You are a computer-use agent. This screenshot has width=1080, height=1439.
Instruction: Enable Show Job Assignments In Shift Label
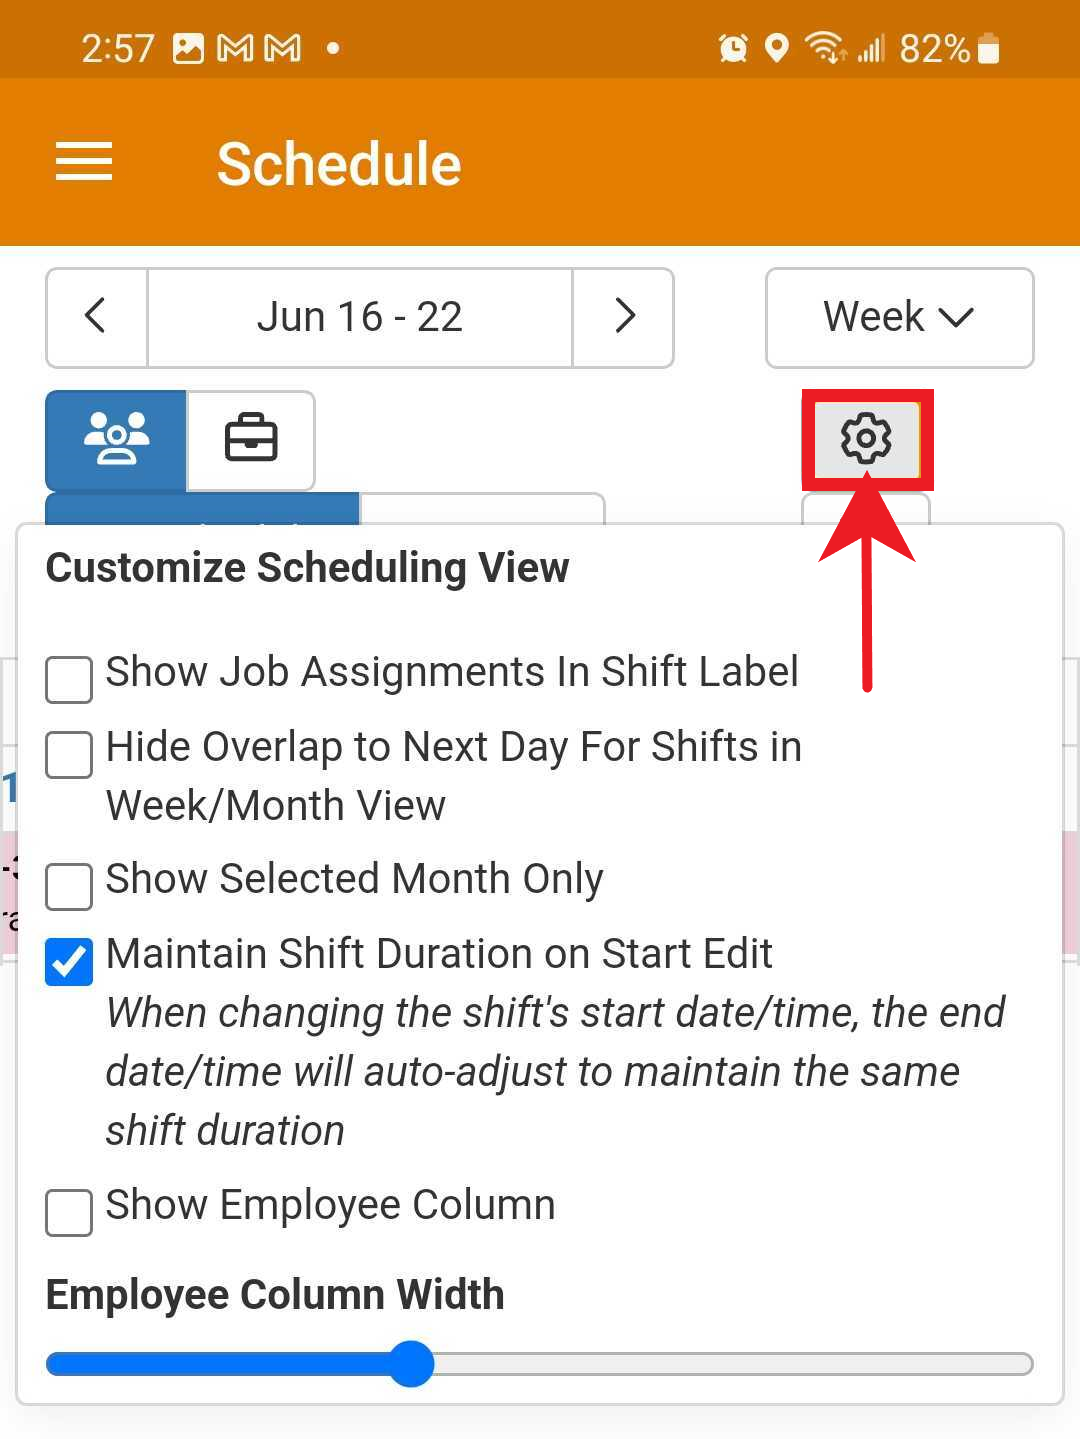tap(68, 680)
